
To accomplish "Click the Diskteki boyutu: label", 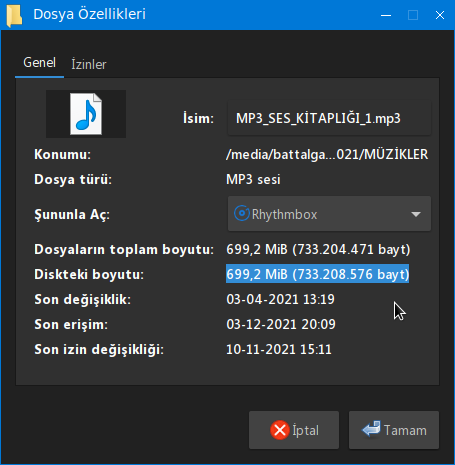I will (89, 274).
